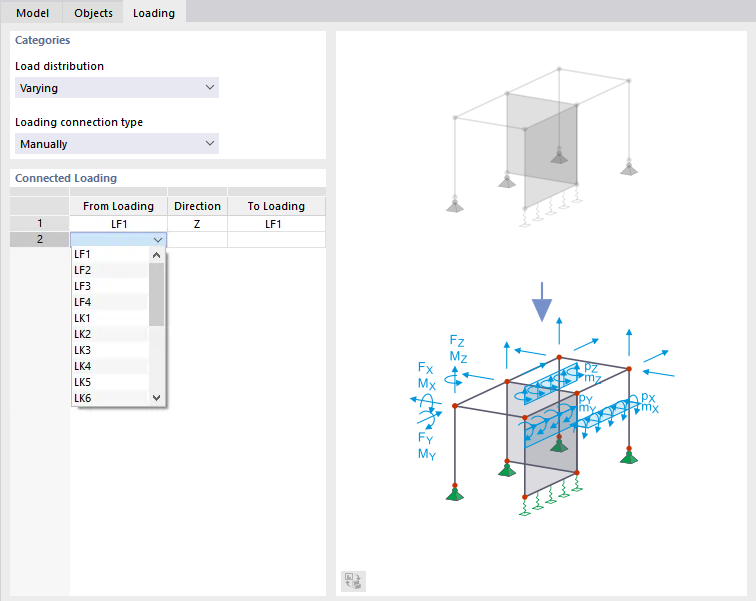Screen dimensions: 756x601
Task: Switch to the Objects tab
Action: pos(93,13)
